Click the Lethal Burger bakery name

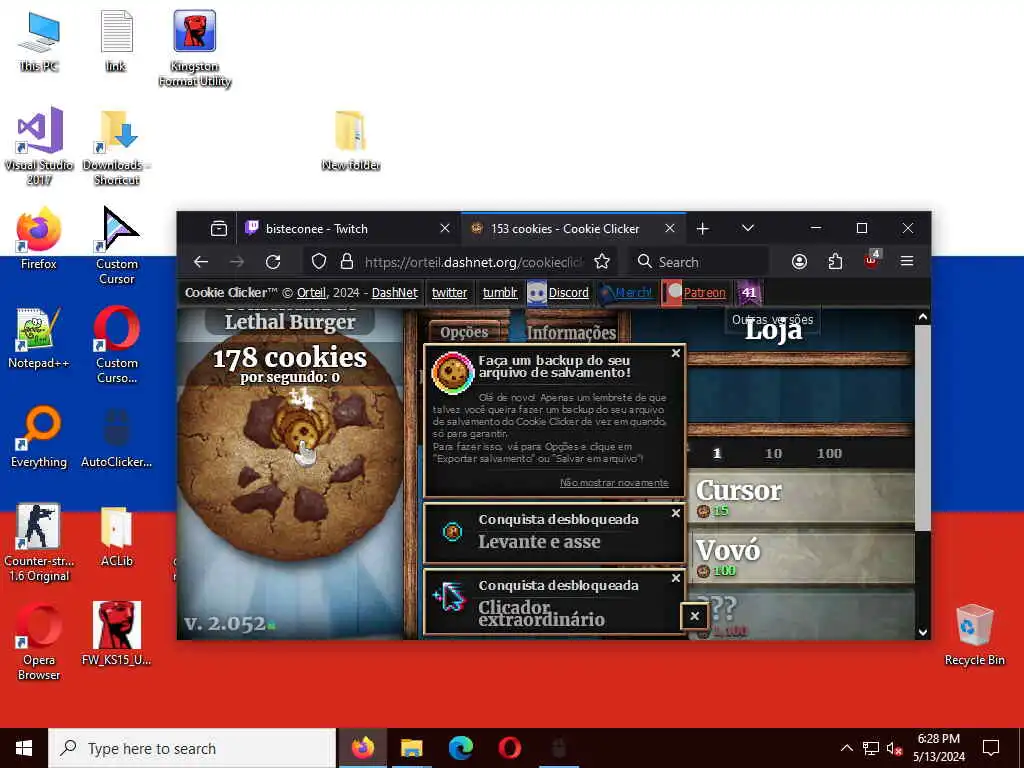click(290, 322)
